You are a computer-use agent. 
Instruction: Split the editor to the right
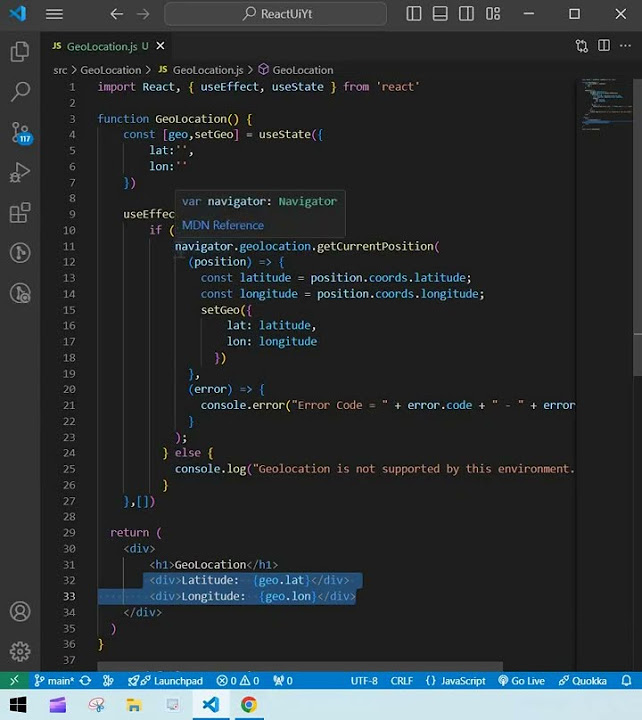point(604,45)
